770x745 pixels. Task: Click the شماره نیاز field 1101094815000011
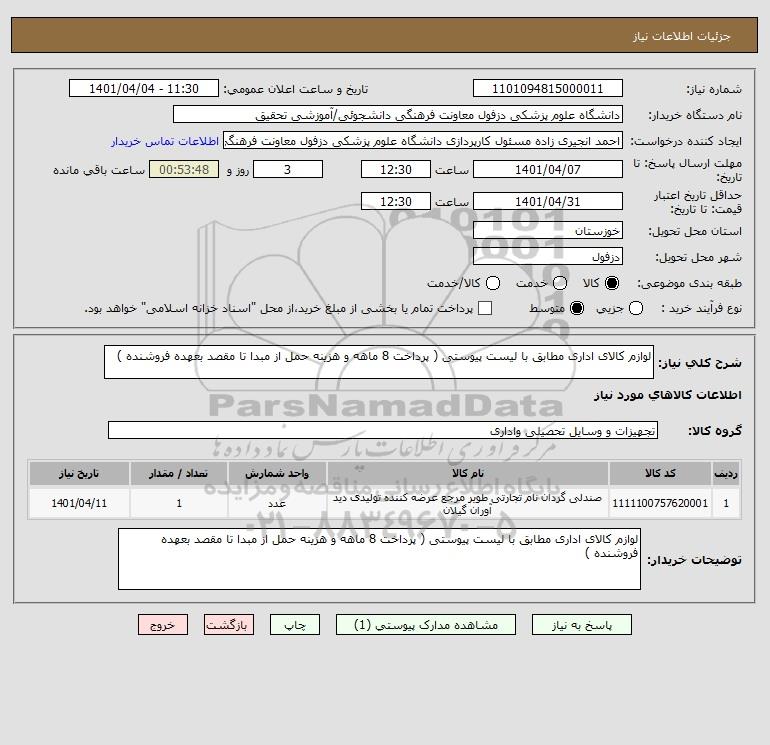[x=548, y=88]
